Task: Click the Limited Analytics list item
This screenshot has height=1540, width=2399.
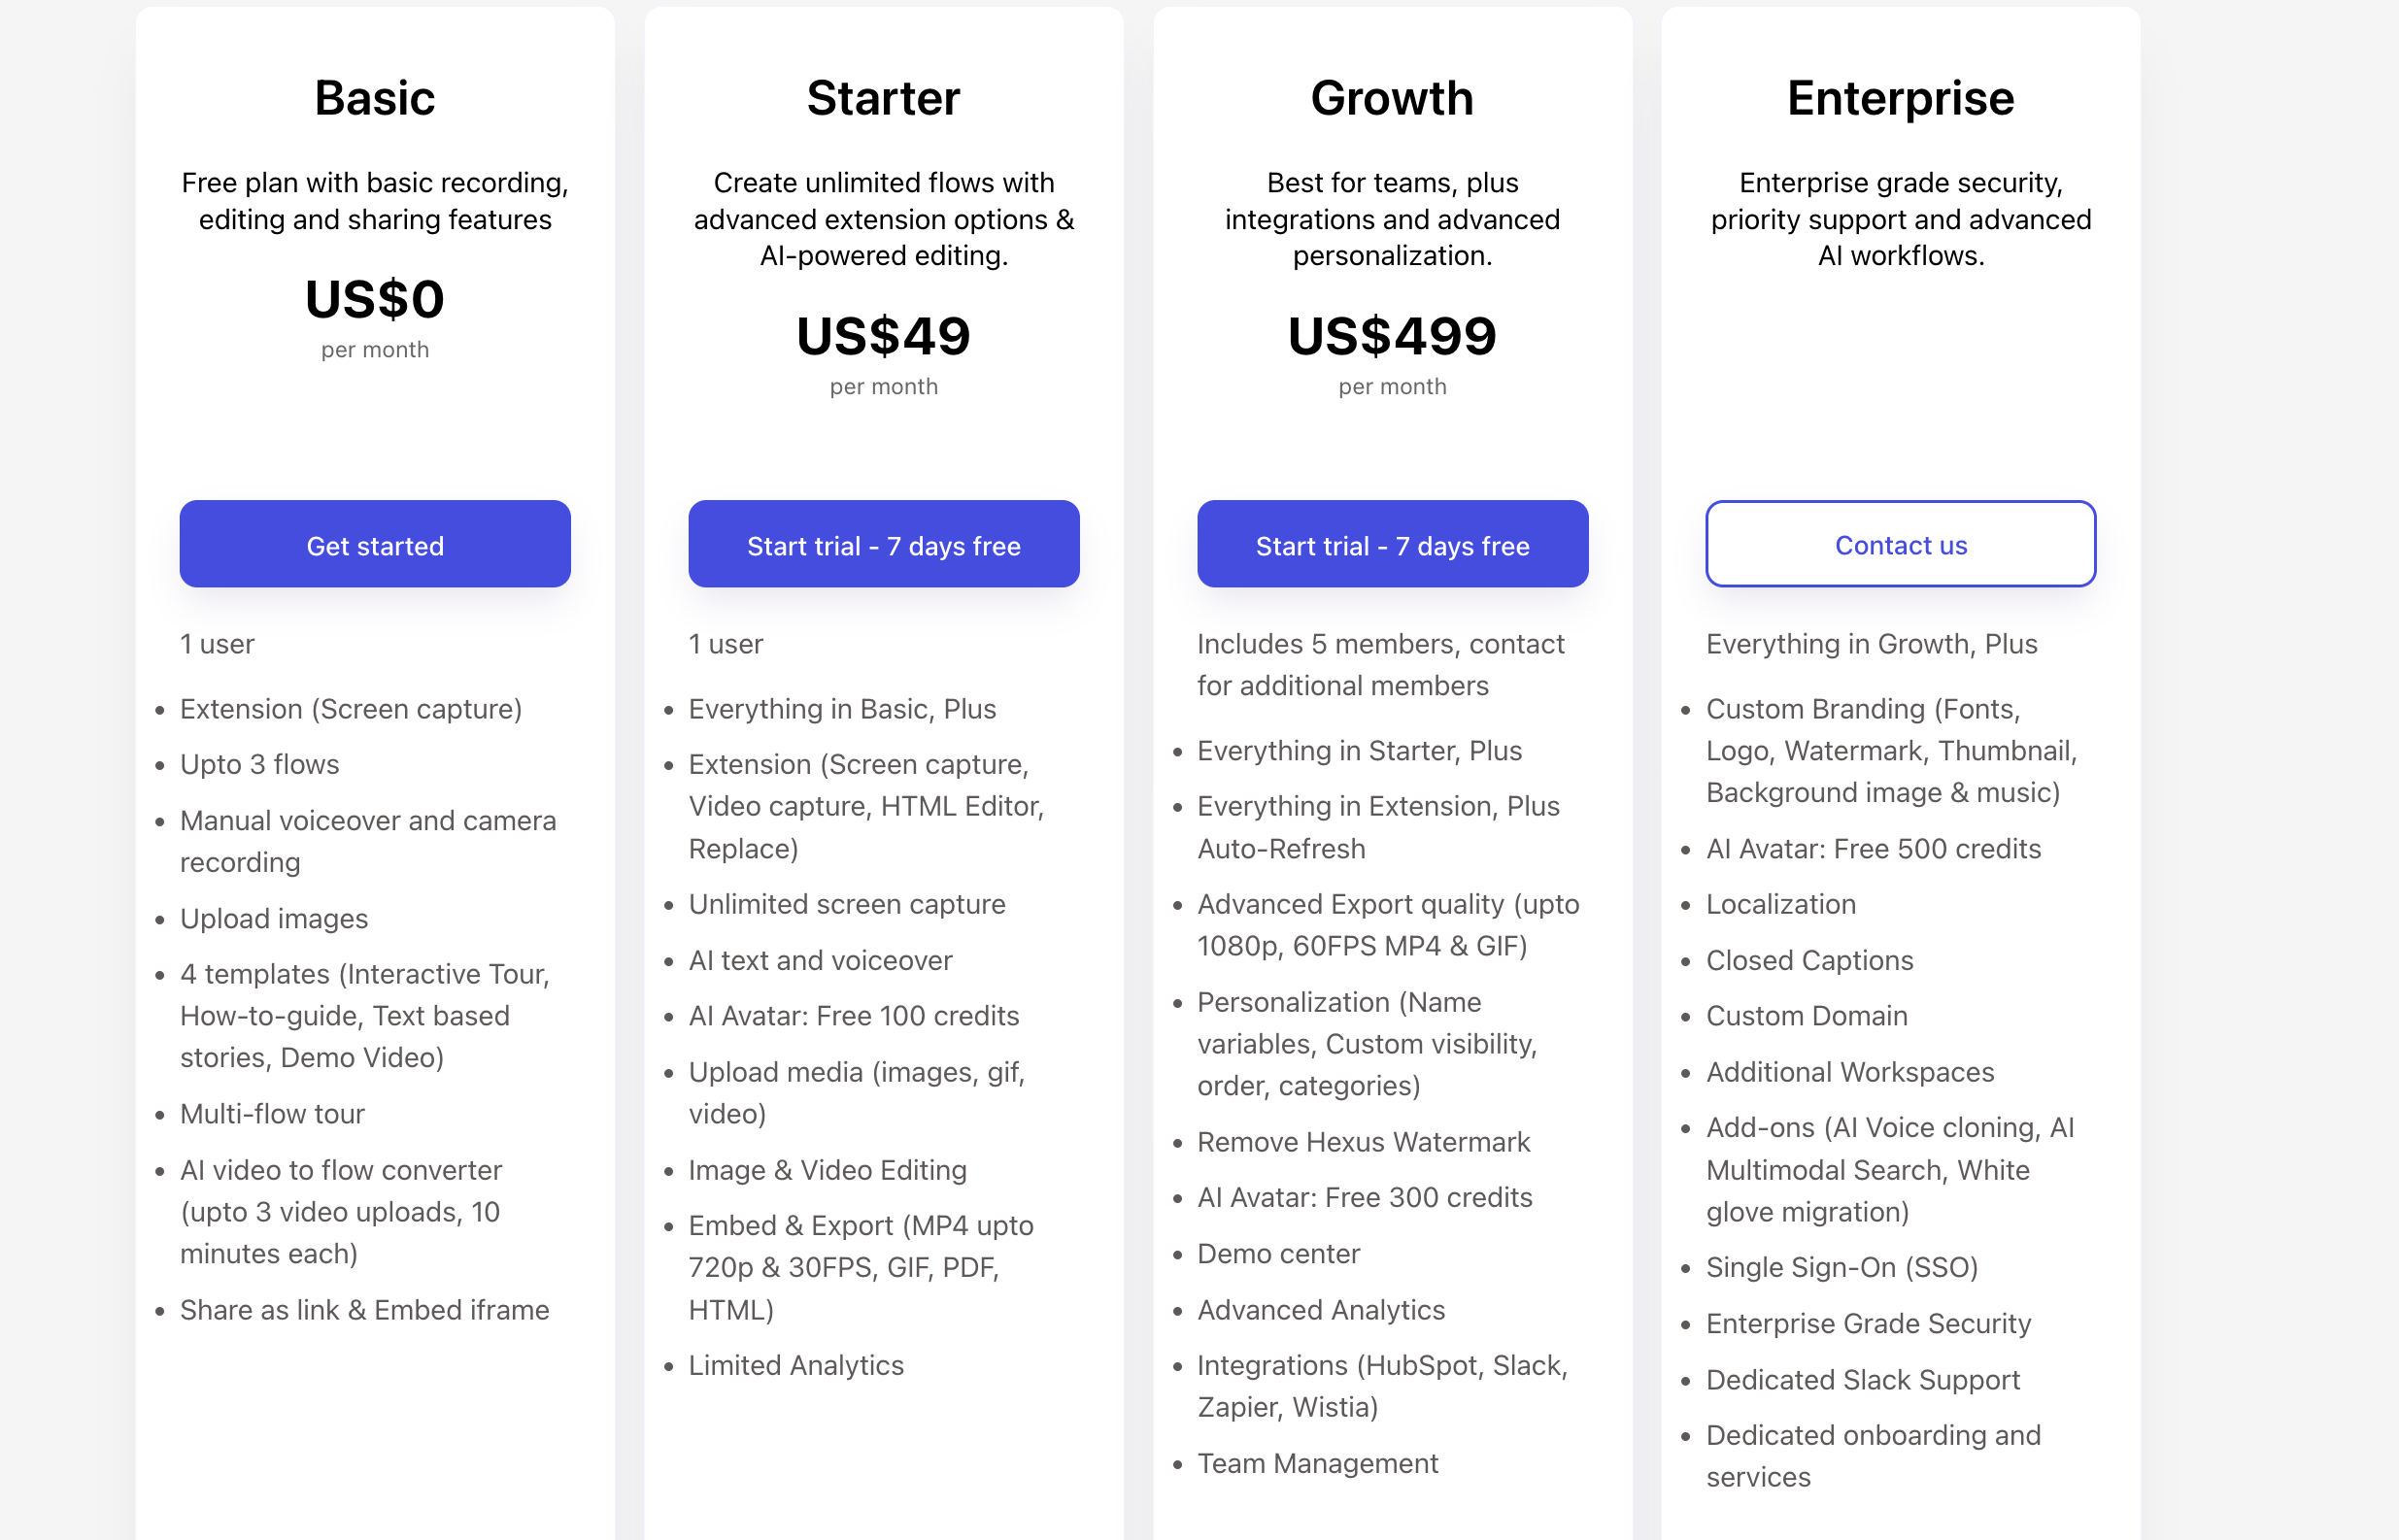Action: [x=796, y=1365]
